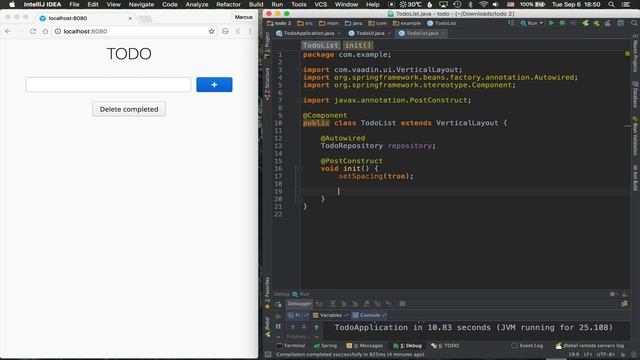
Task: Open the Structure tool window stripe
Action: coord(267,84)
